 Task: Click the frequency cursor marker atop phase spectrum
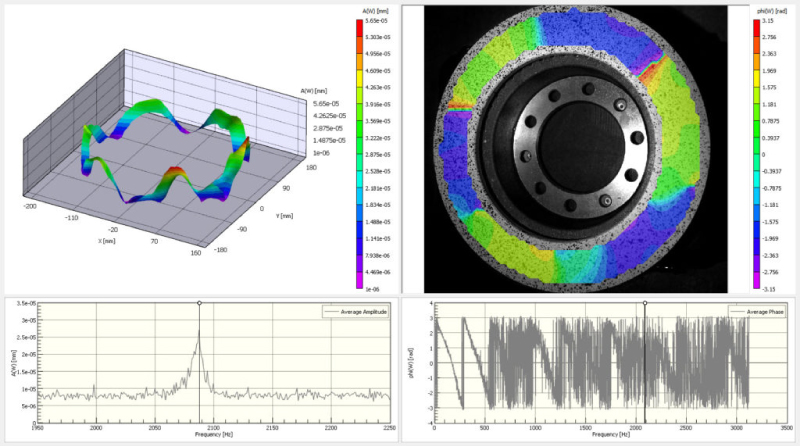pyautogui.click(x=645, y=302)
